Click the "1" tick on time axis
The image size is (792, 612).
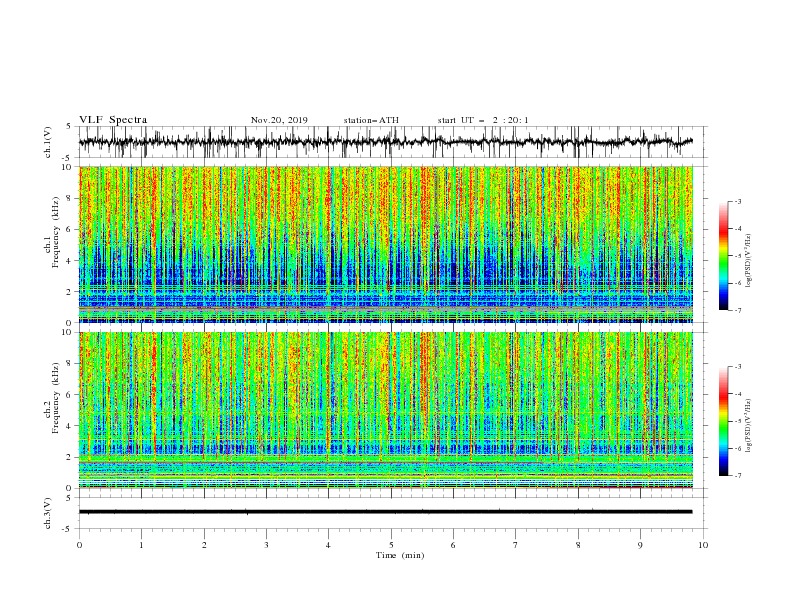tap(141, 545)
